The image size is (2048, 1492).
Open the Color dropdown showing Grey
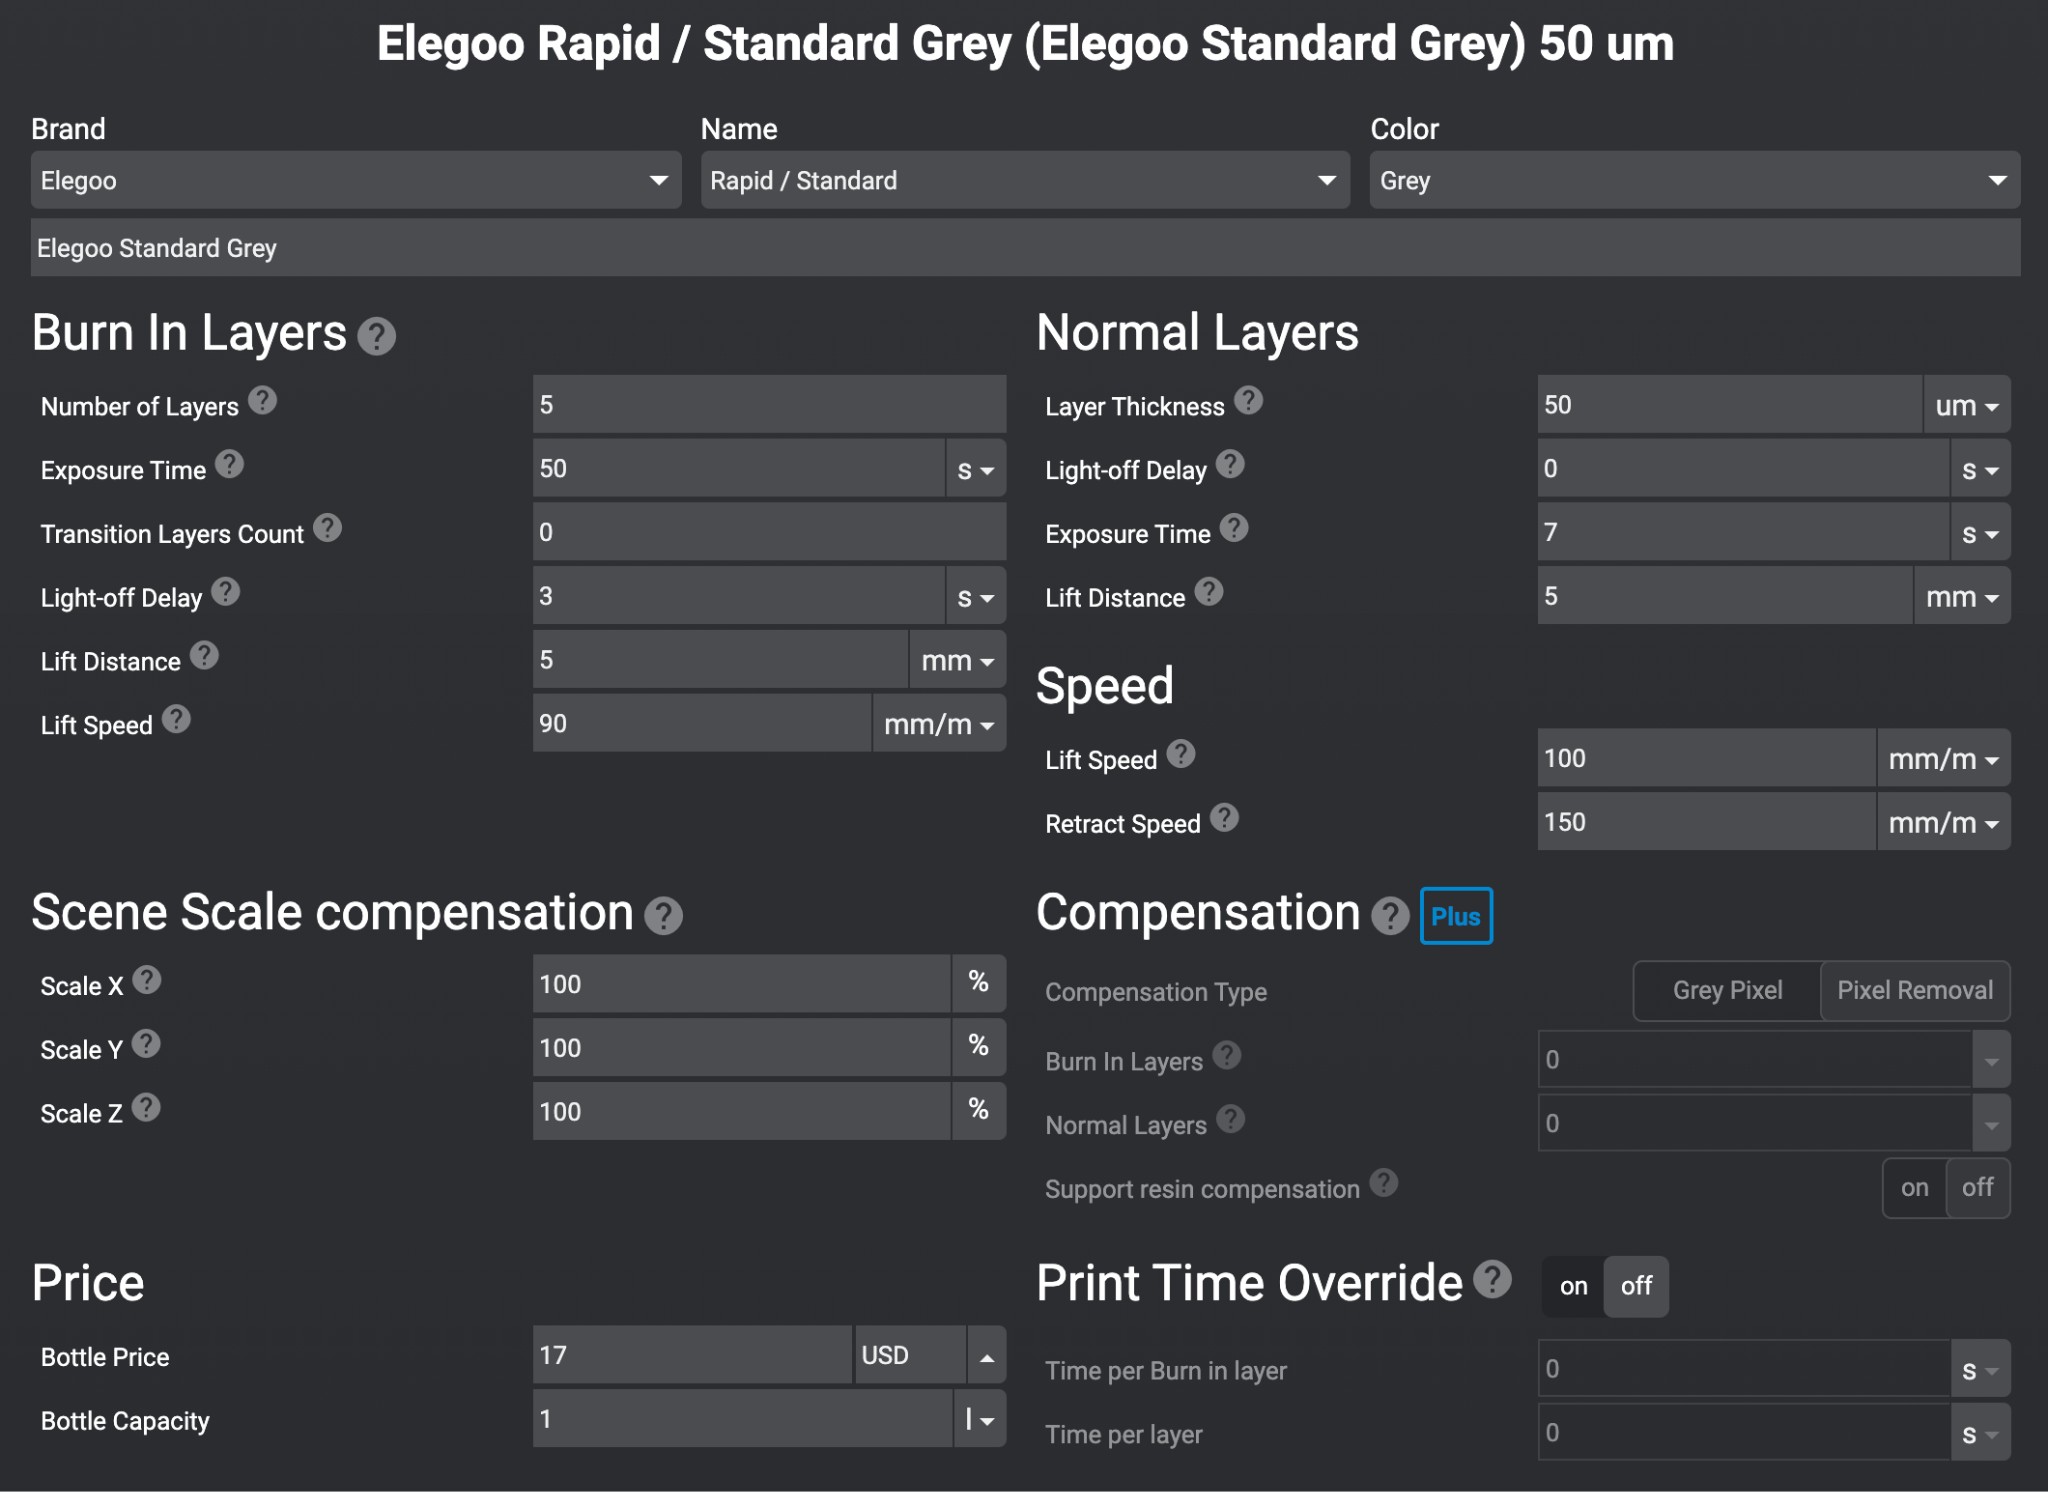pyautogui.click(x=1694, y=181)
